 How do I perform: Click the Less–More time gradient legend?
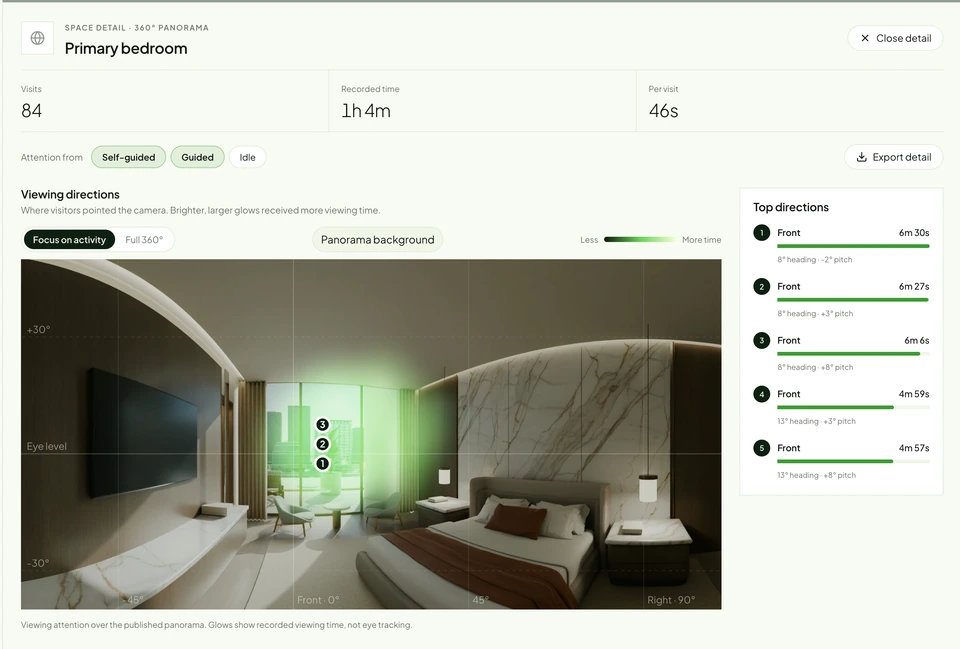(x=640, y=240)
